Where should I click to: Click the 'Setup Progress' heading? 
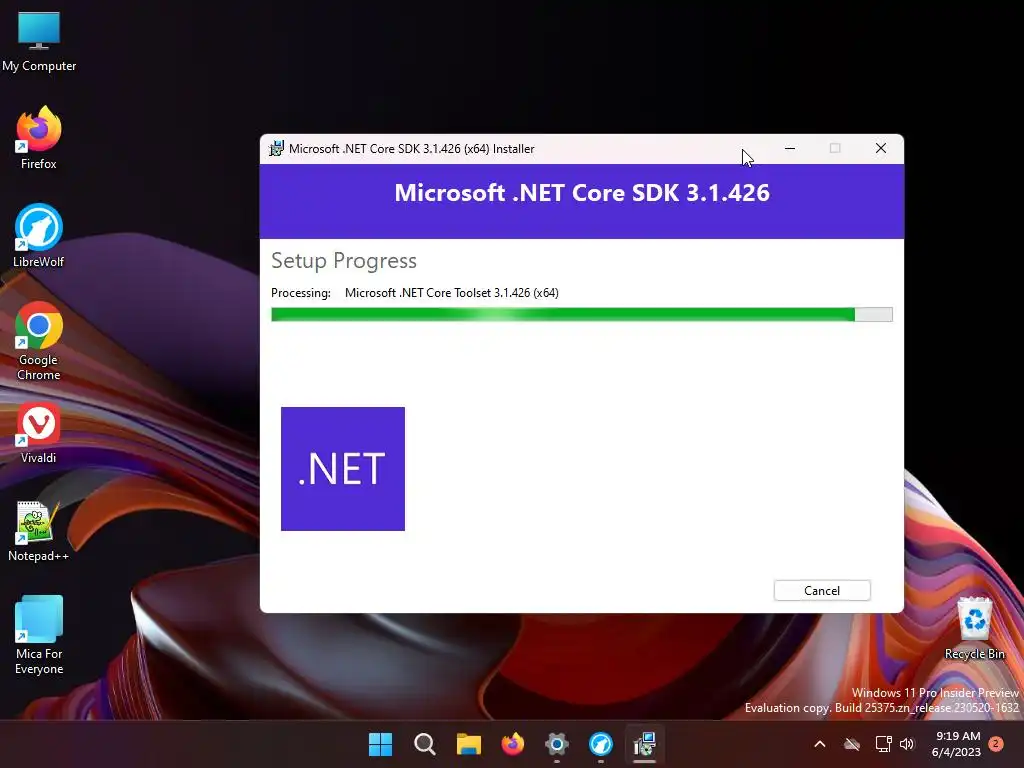344,261
